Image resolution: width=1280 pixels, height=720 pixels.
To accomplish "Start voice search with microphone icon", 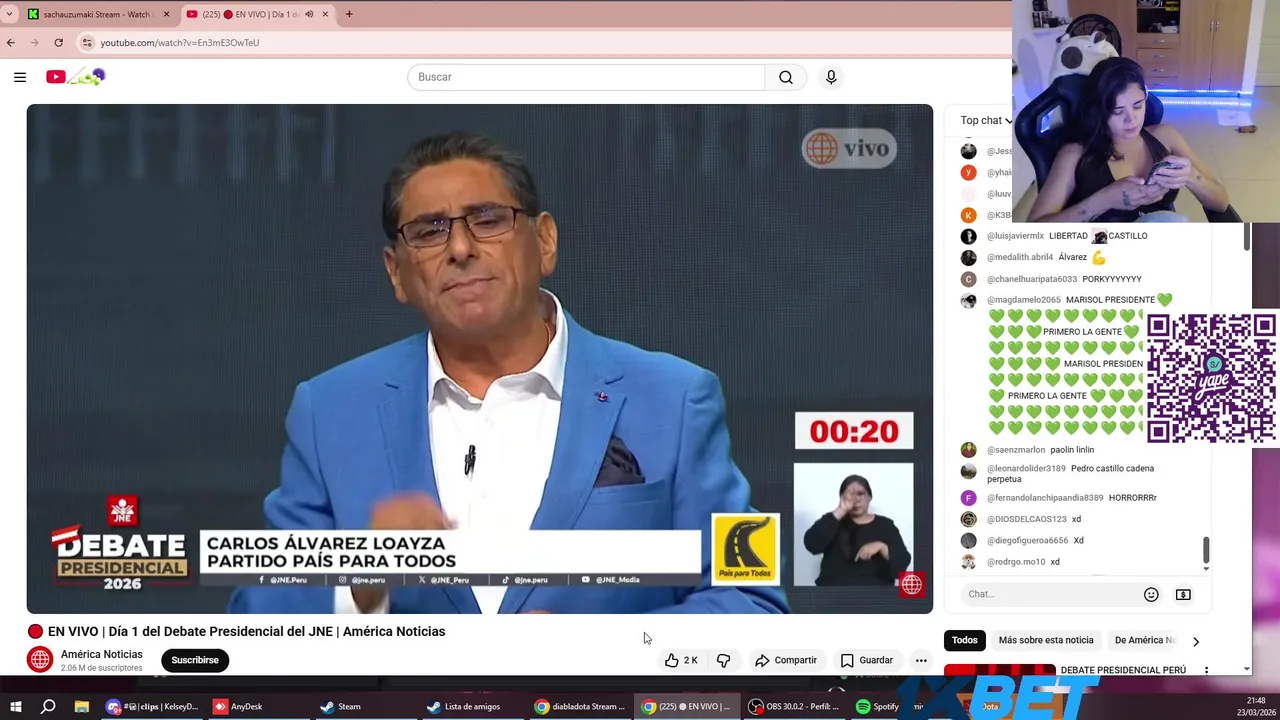I will pos(831,77).
